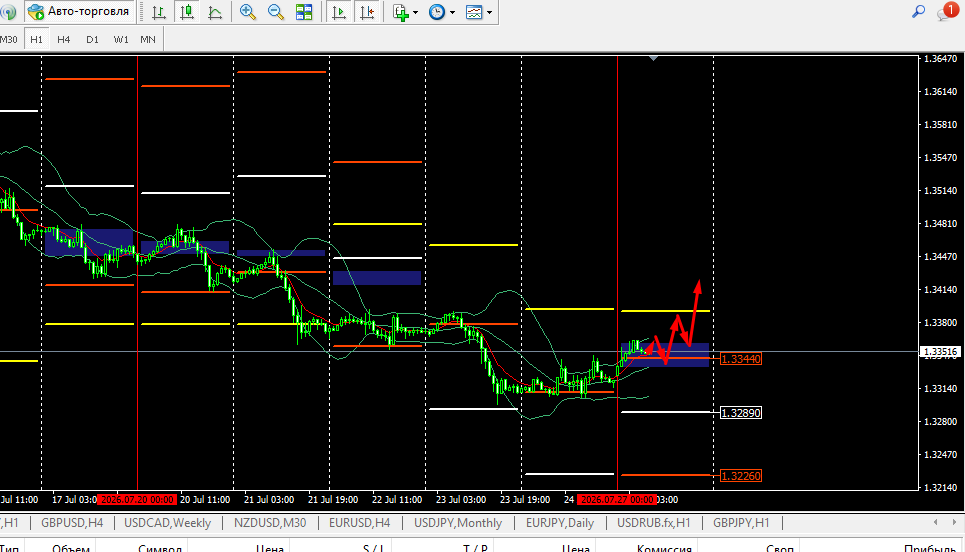Switch to the GBPJPY,H1 chart tab
The image size is (965, 552).
pyautogui.click(x=741, y=522)
